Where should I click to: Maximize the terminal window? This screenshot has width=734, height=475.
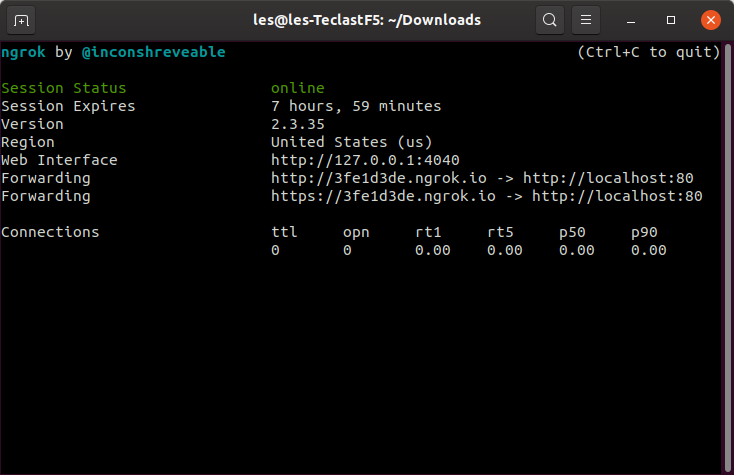coord(671,20)
